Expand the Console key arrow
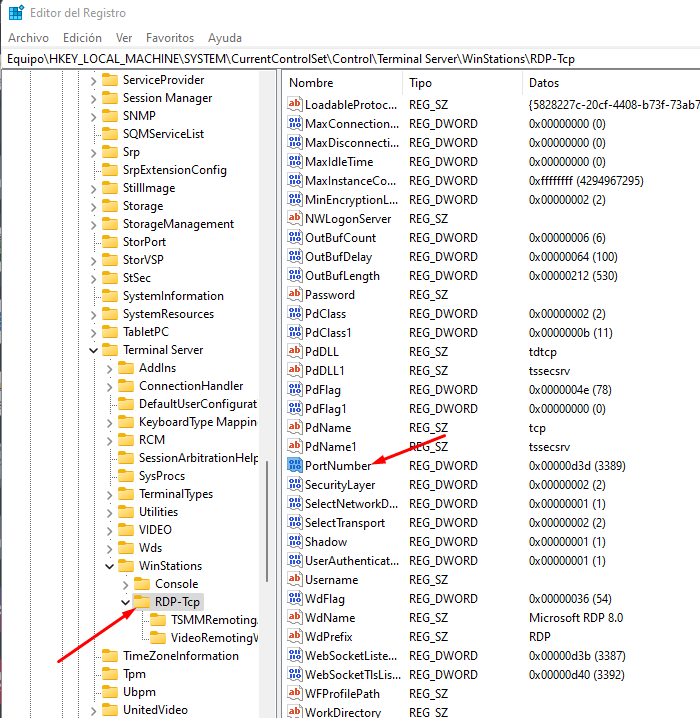The width and height of the screenshot is (700, 718). pyautogui.click(x=126, y=584)
